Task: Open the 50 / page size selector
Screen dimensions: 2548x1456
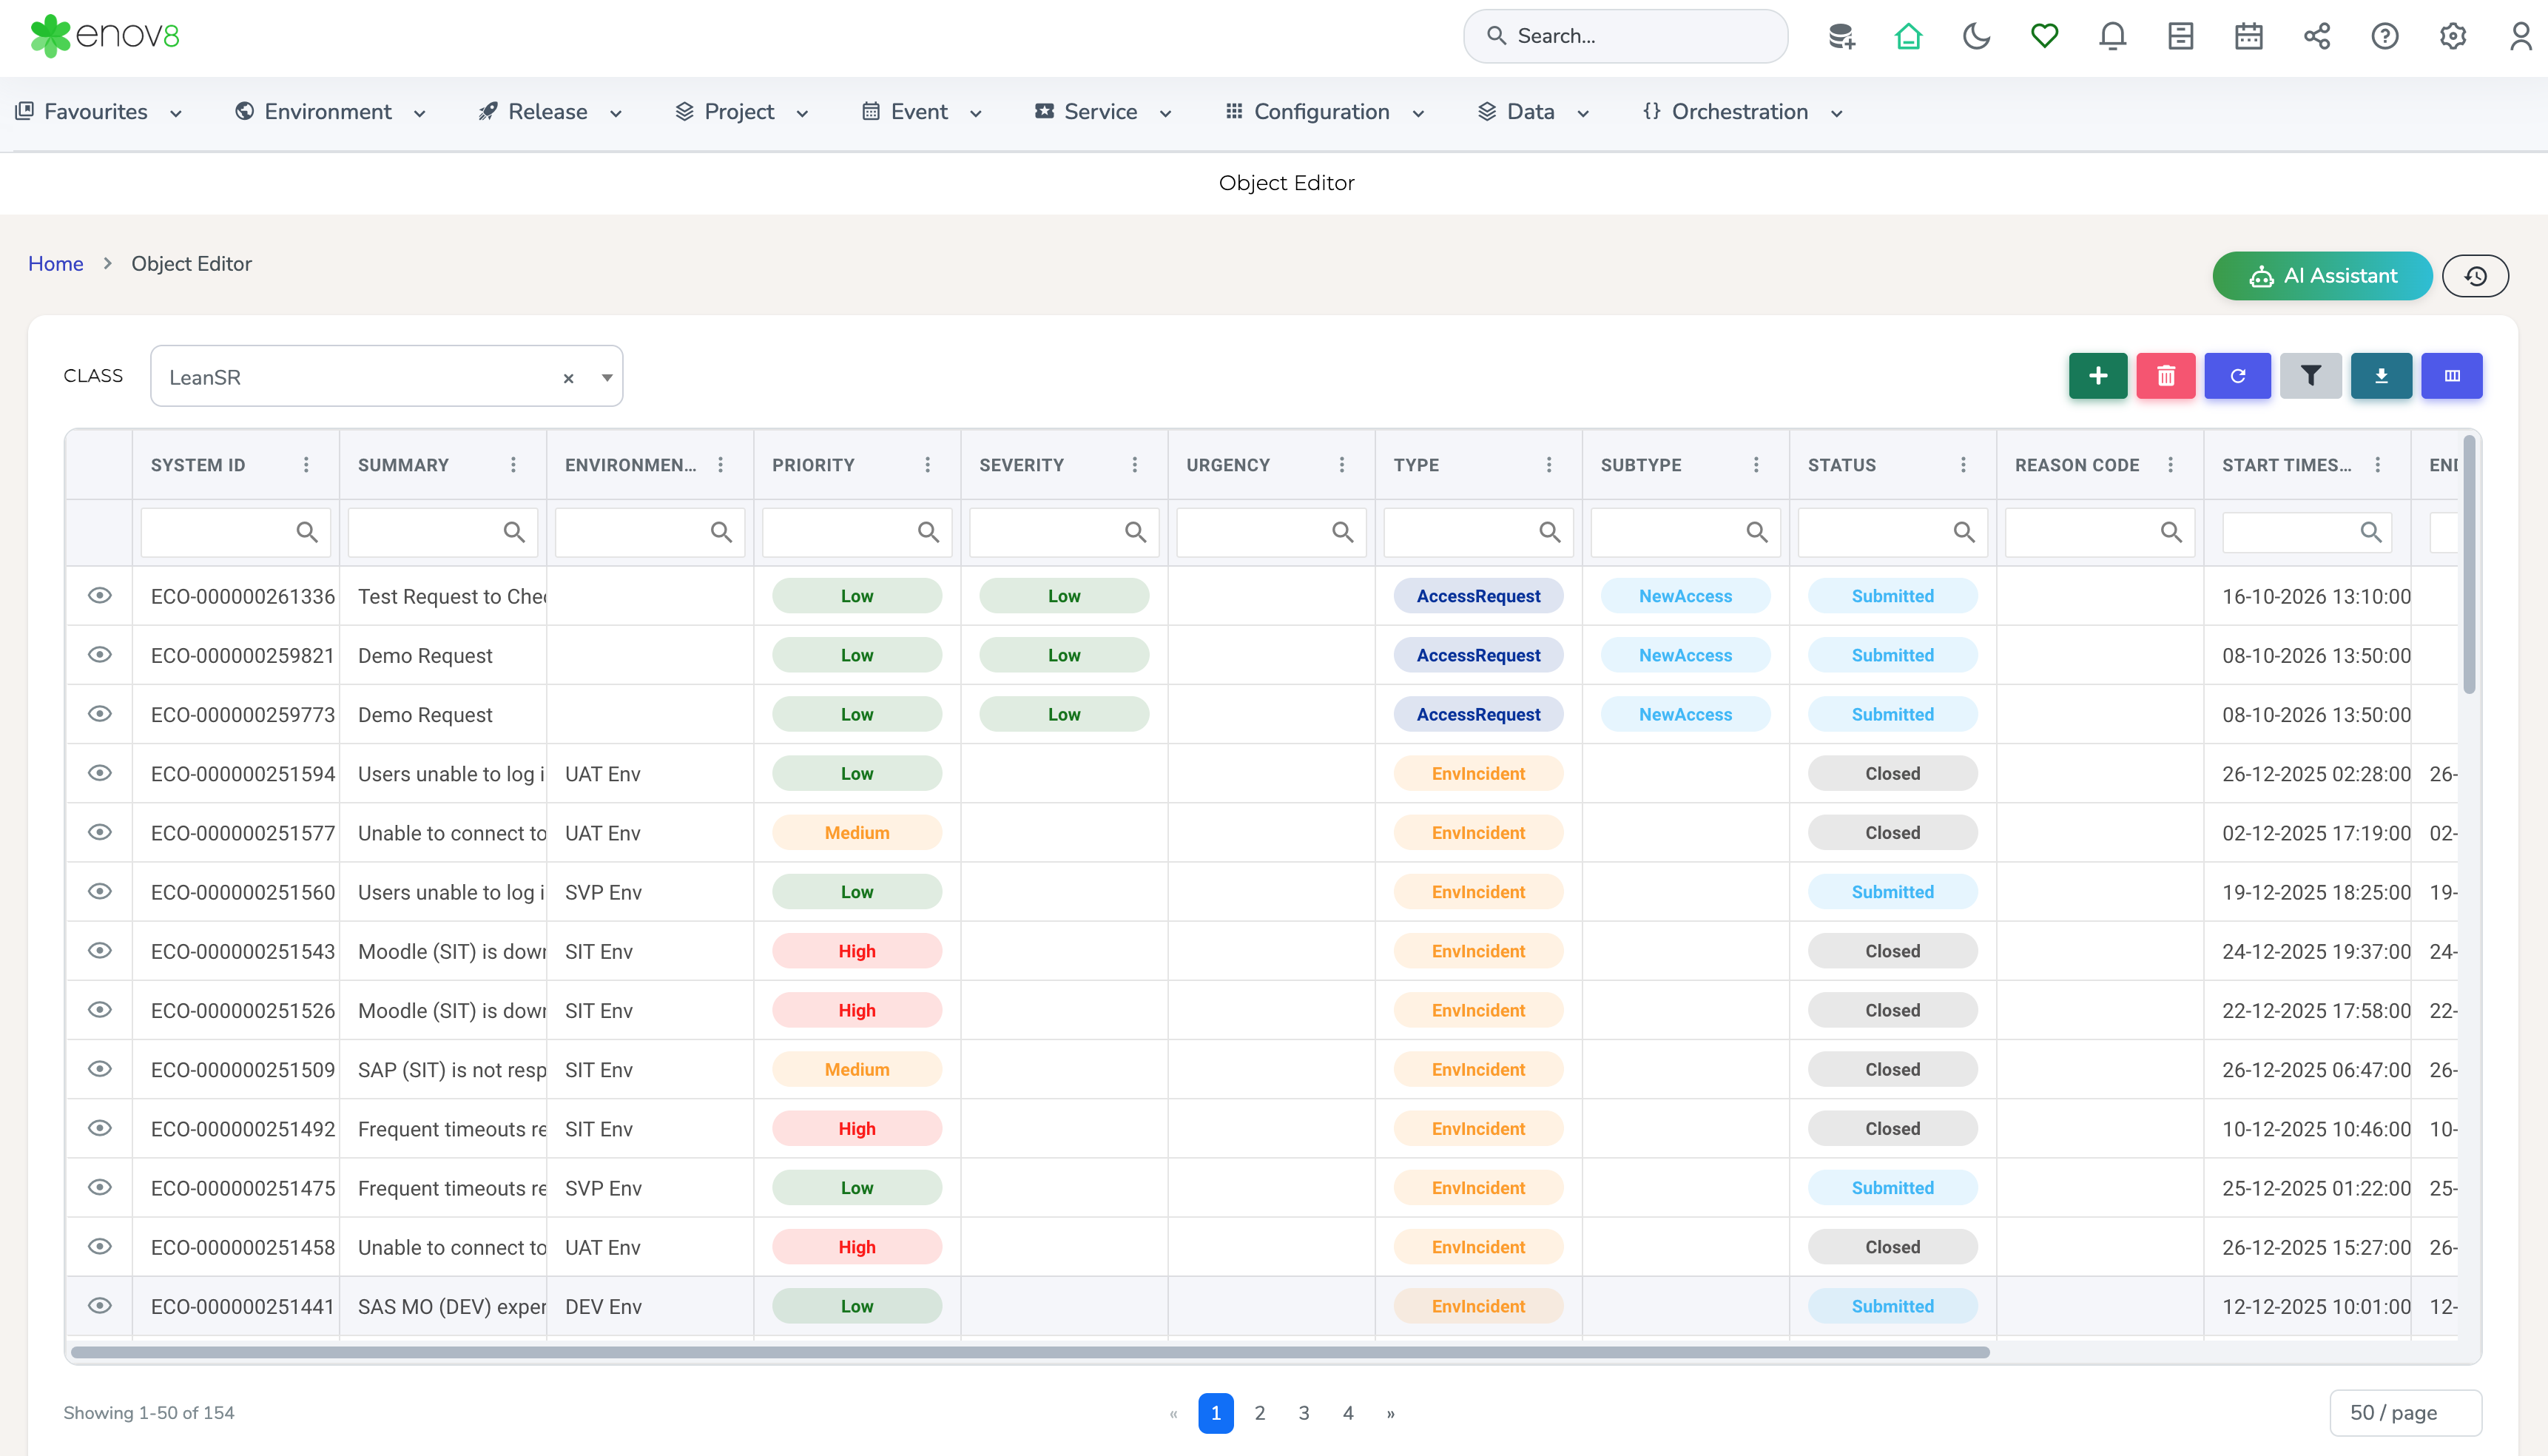Action: (x=2406, y=1412)
